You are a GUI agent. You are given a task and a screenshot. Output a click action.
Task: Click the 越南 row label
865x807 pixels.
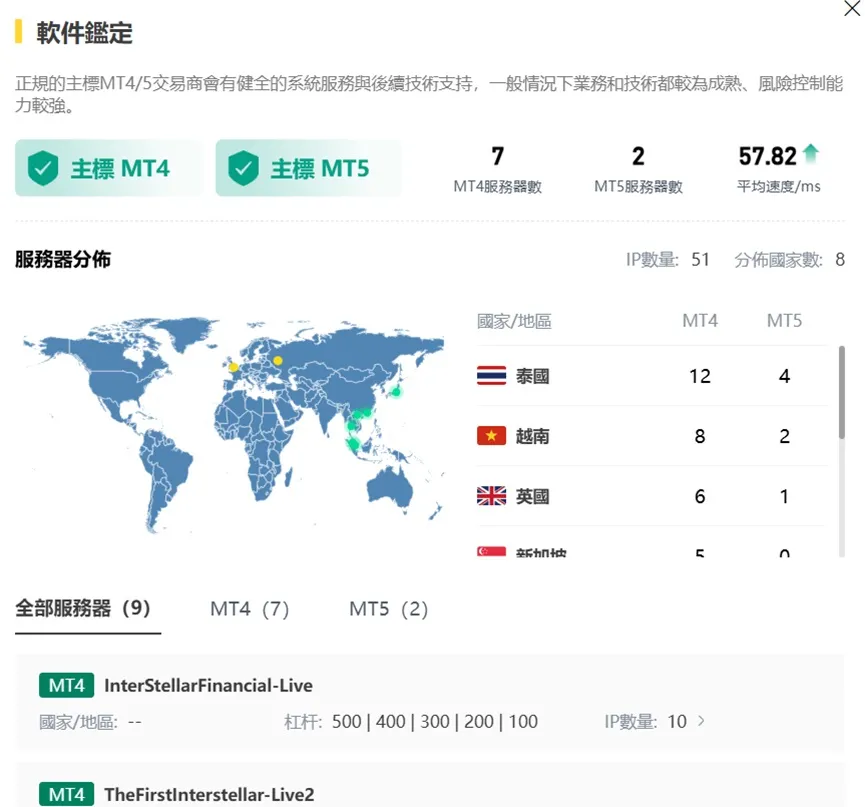point(532,436)
